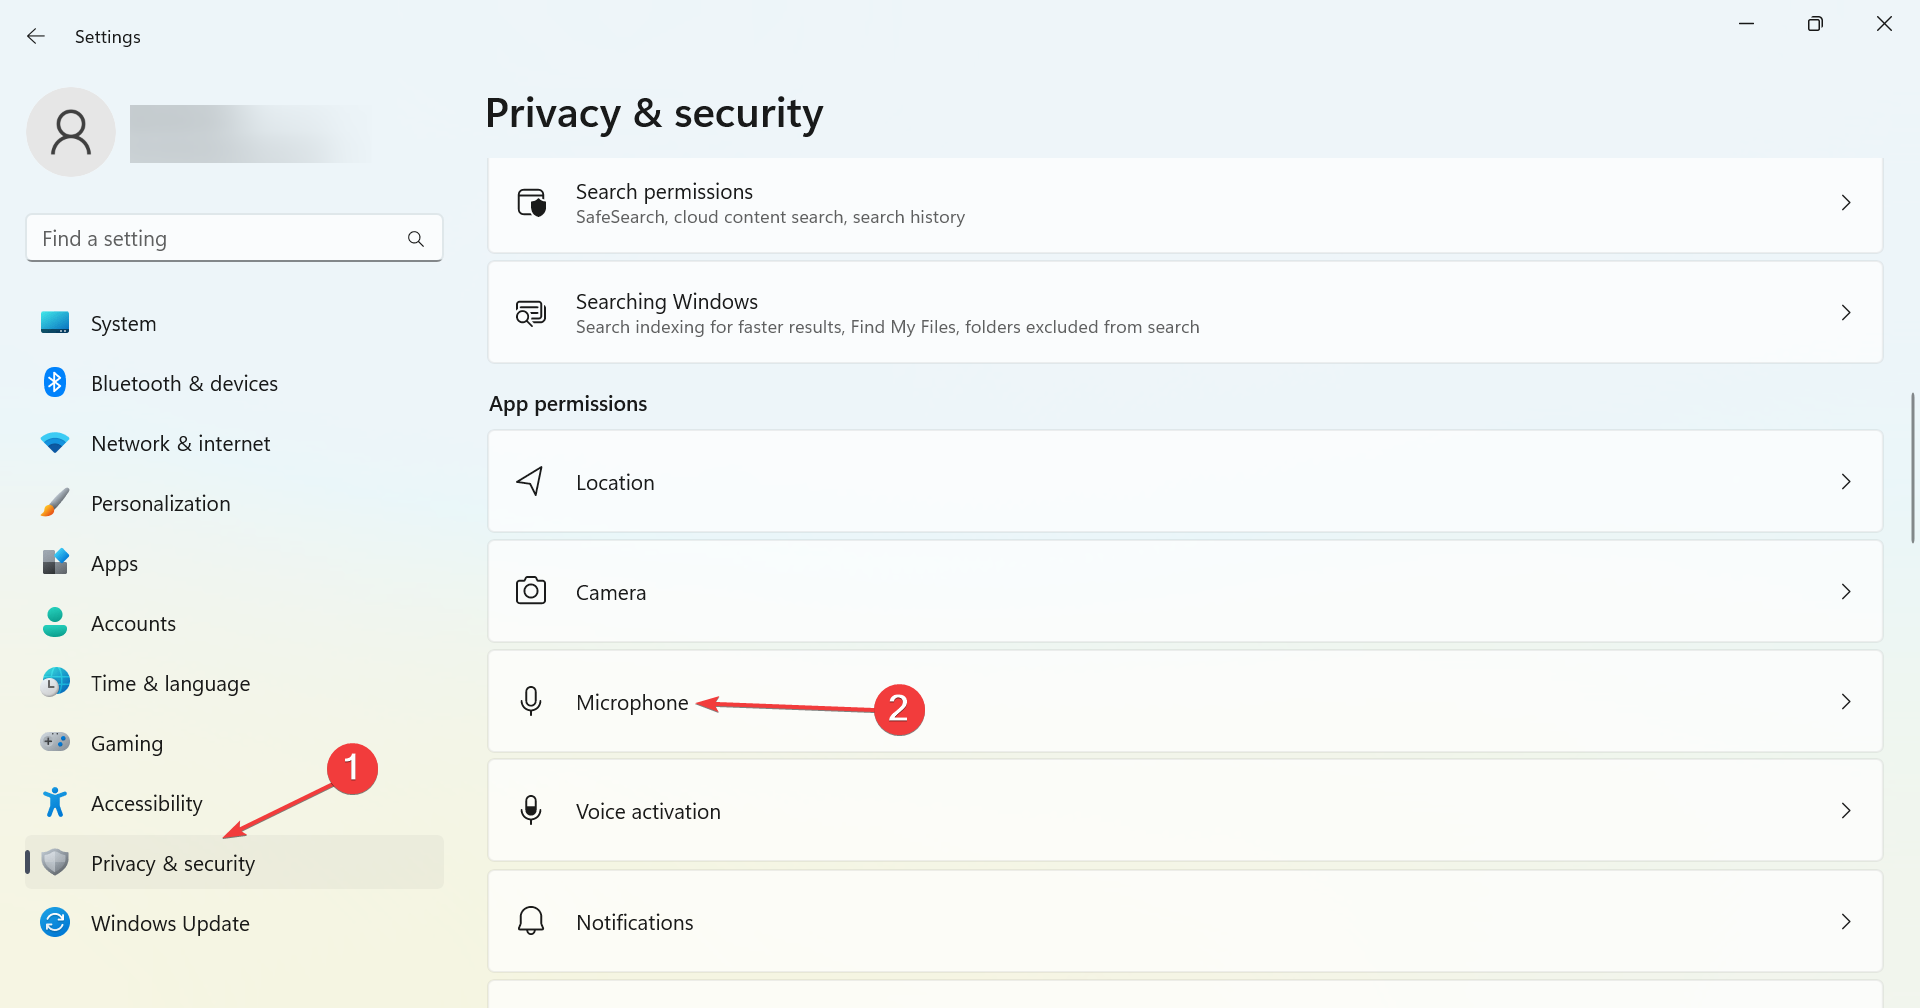The width and height of the screenshot is (1920, 1008).
Task: Click the Microphone icon in permissions list
Action: pyautogui.click(x=531, y=701)
